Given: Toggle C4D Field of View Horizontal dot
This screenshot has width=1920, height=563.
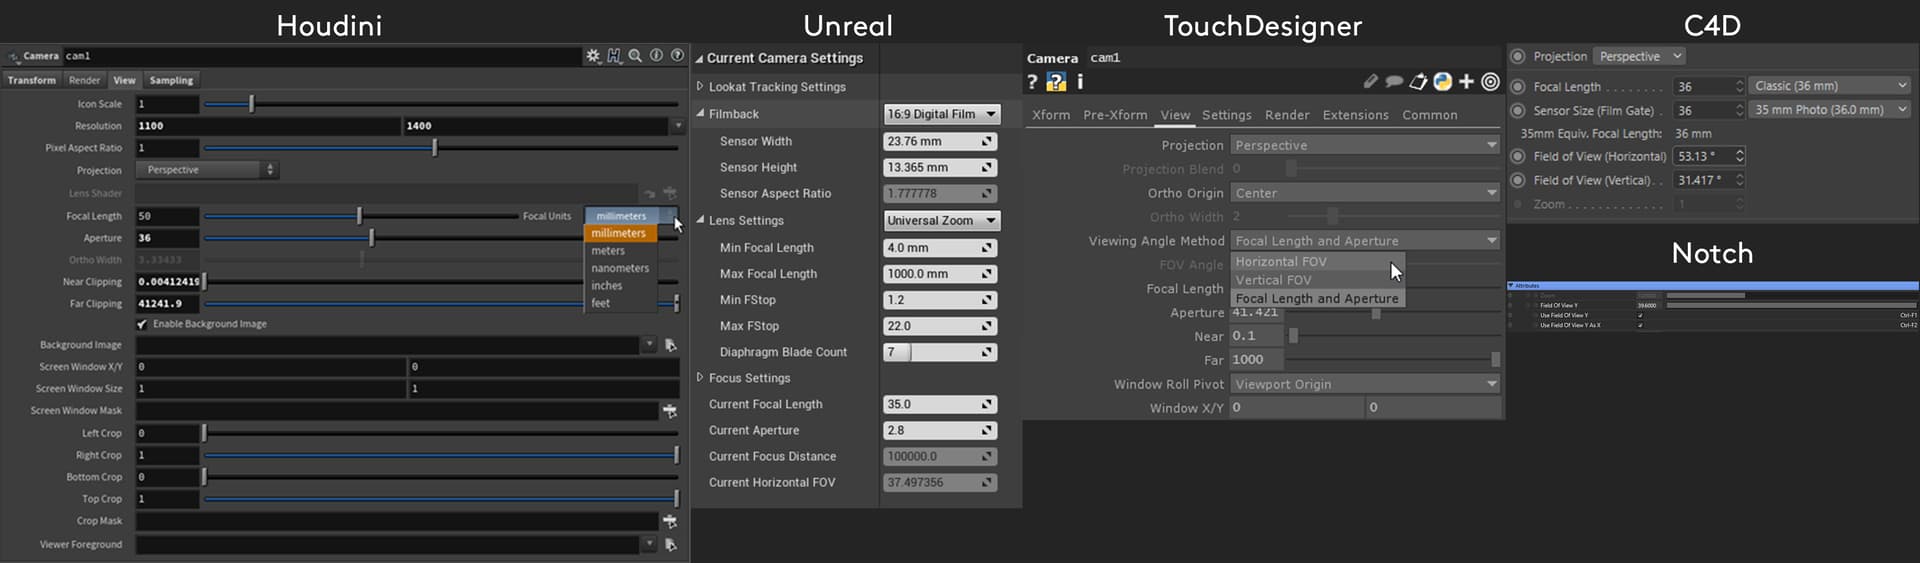Looking at the screenshot, I should tap(1518, 157).
